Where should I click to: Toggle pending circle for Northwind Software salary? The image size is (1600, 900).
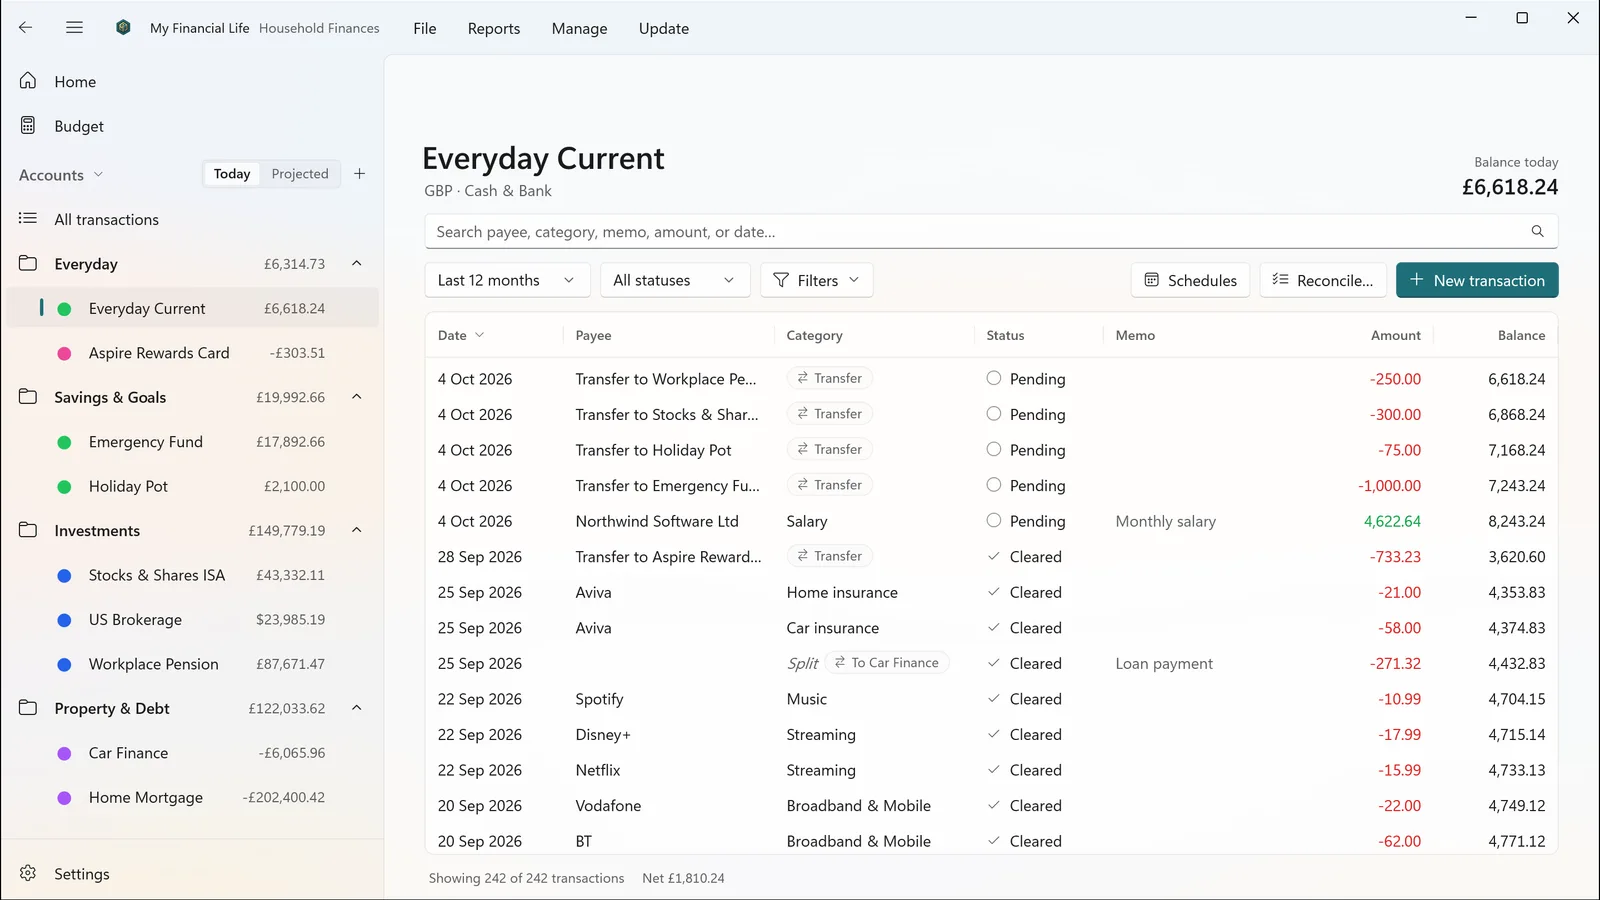(x=993, y=521)
